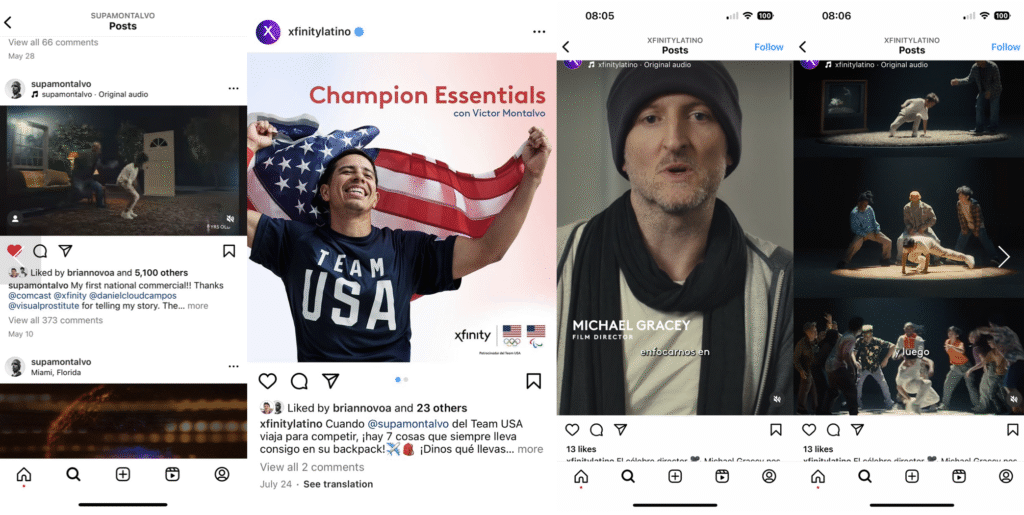1024x515 pixels.
Task: Unlike the supamontalvo commercial post (red heart)
Action: [14, 251]
